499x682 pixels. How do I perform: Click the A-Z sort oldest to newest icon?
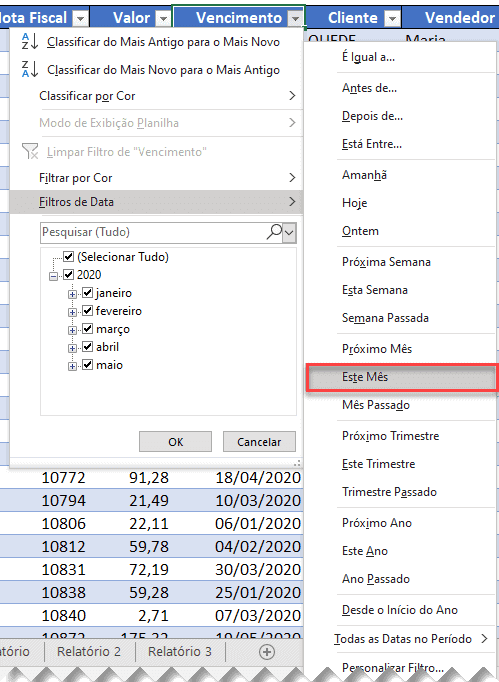(30, 41)
